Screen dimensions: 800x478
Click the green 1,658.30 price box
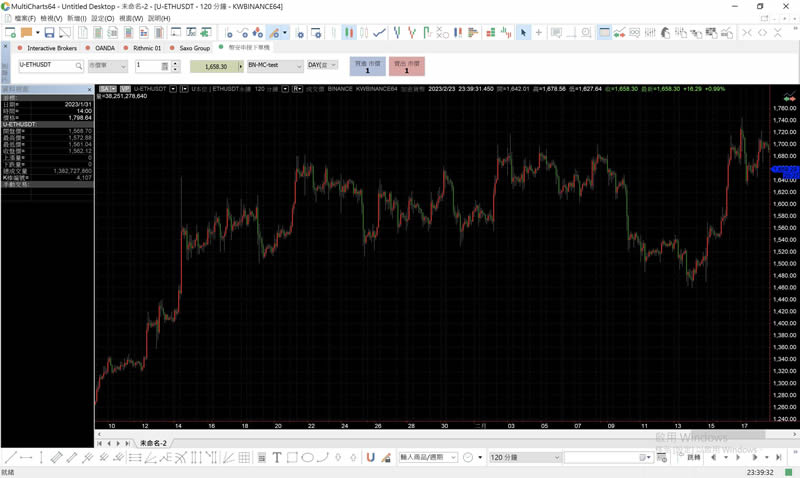click(216, 66)
